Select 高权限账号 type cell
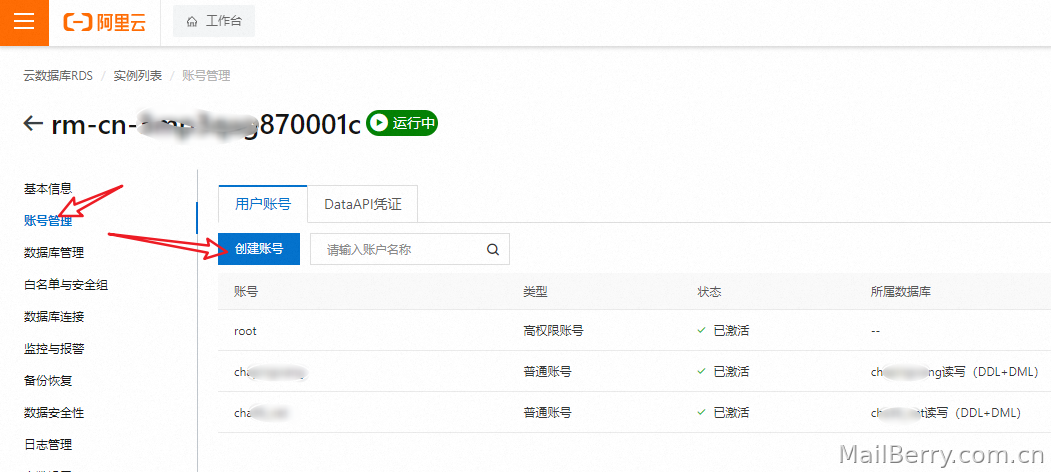This screenshot has width=1051, height=472. click(x=553, y=331)
